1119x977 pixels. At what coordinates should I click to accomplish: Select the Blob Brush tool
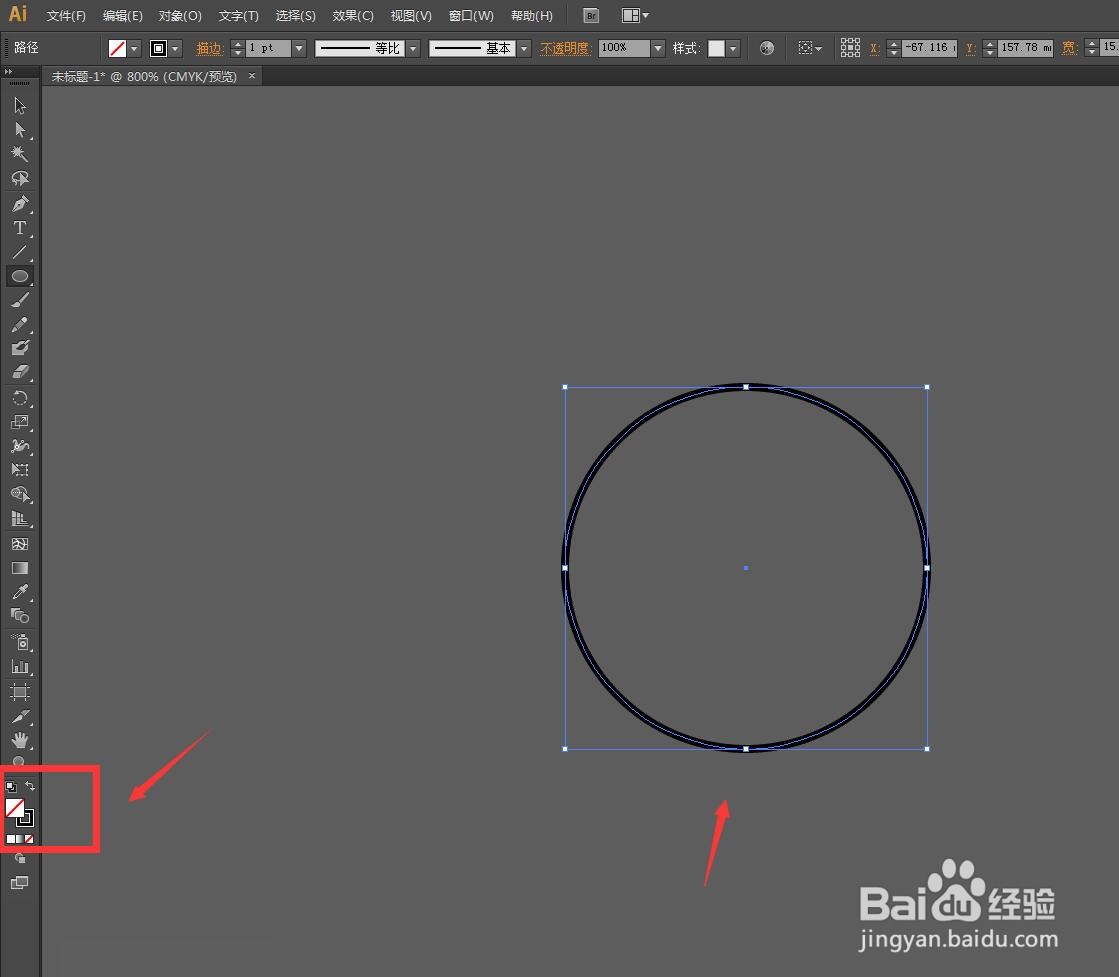[20, 348]
